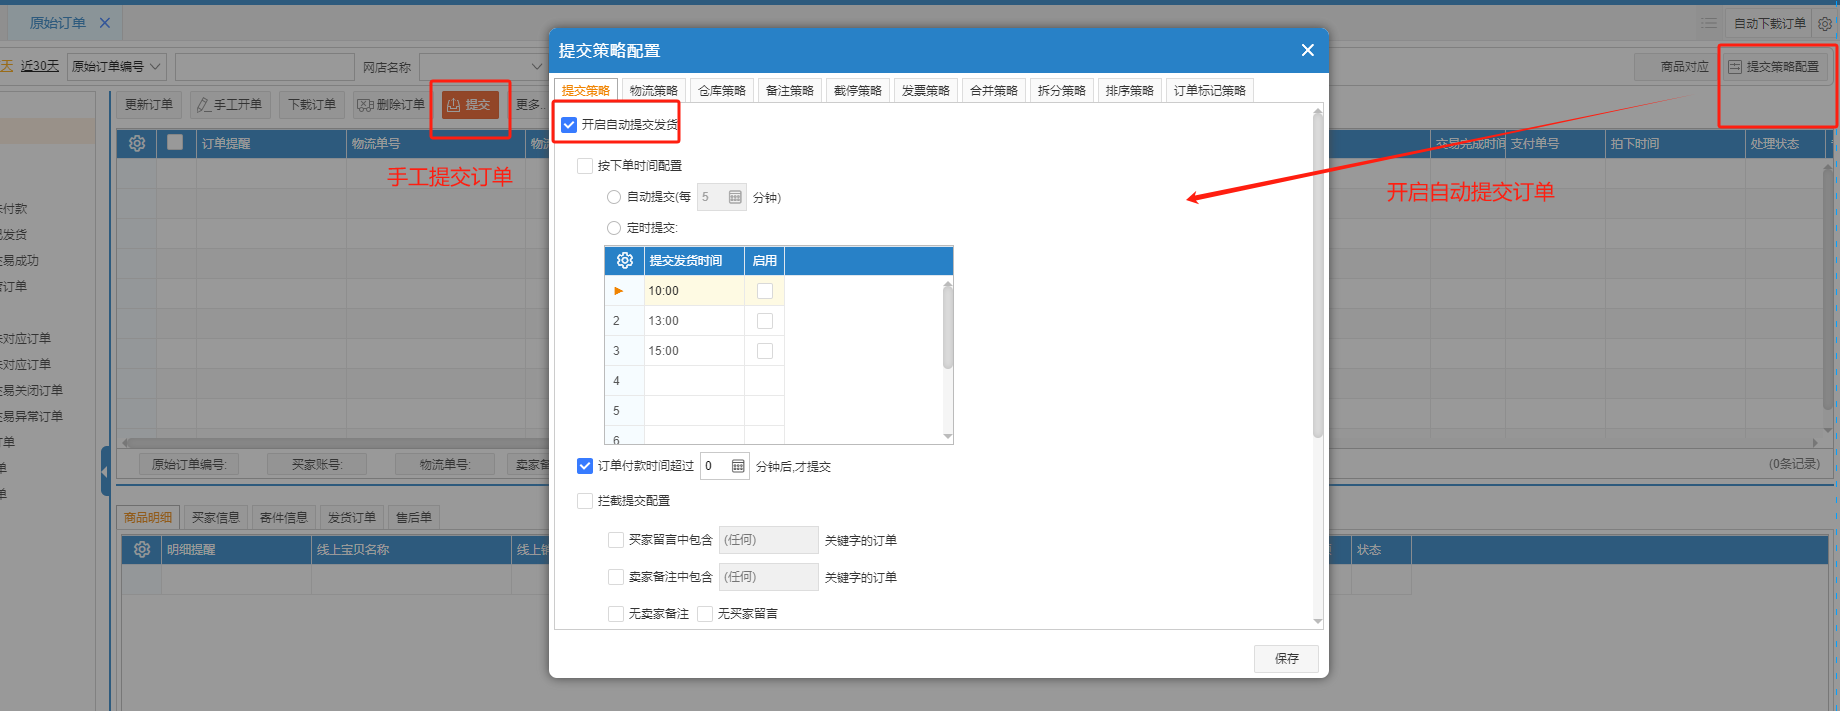Toggle select-all checkbox in order list header
The height and width of the screenshot is (711, 1840).
[x=175, y=142]
